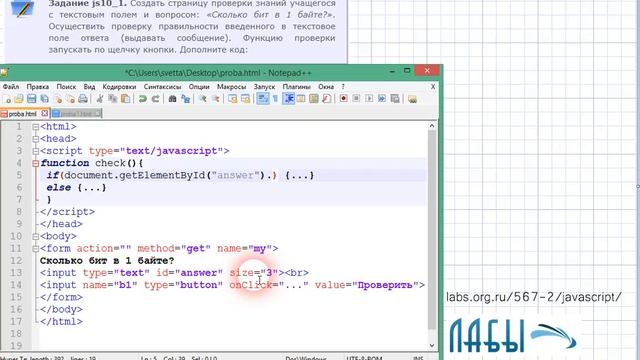Cut selection with the scissors icon
The image size is (640, 360).
tap(100, 99)
